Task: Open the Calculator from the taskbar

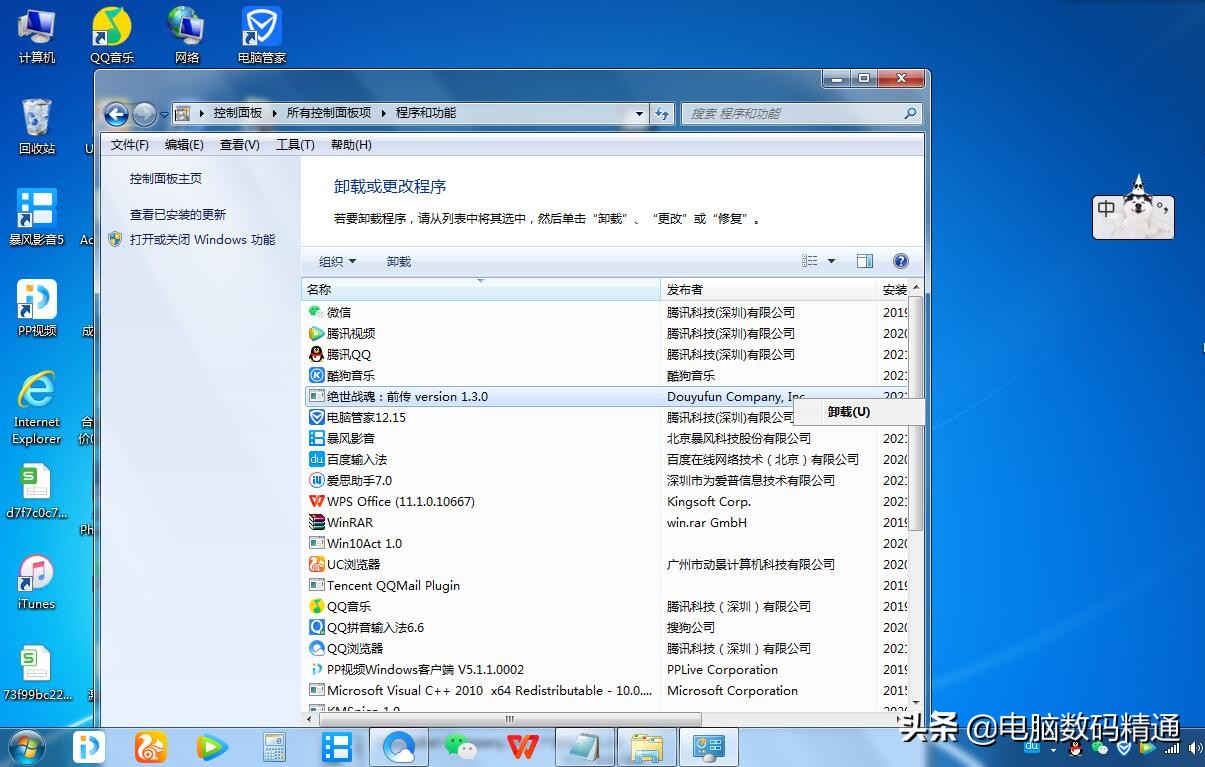Action: click(x=274, y=747)
